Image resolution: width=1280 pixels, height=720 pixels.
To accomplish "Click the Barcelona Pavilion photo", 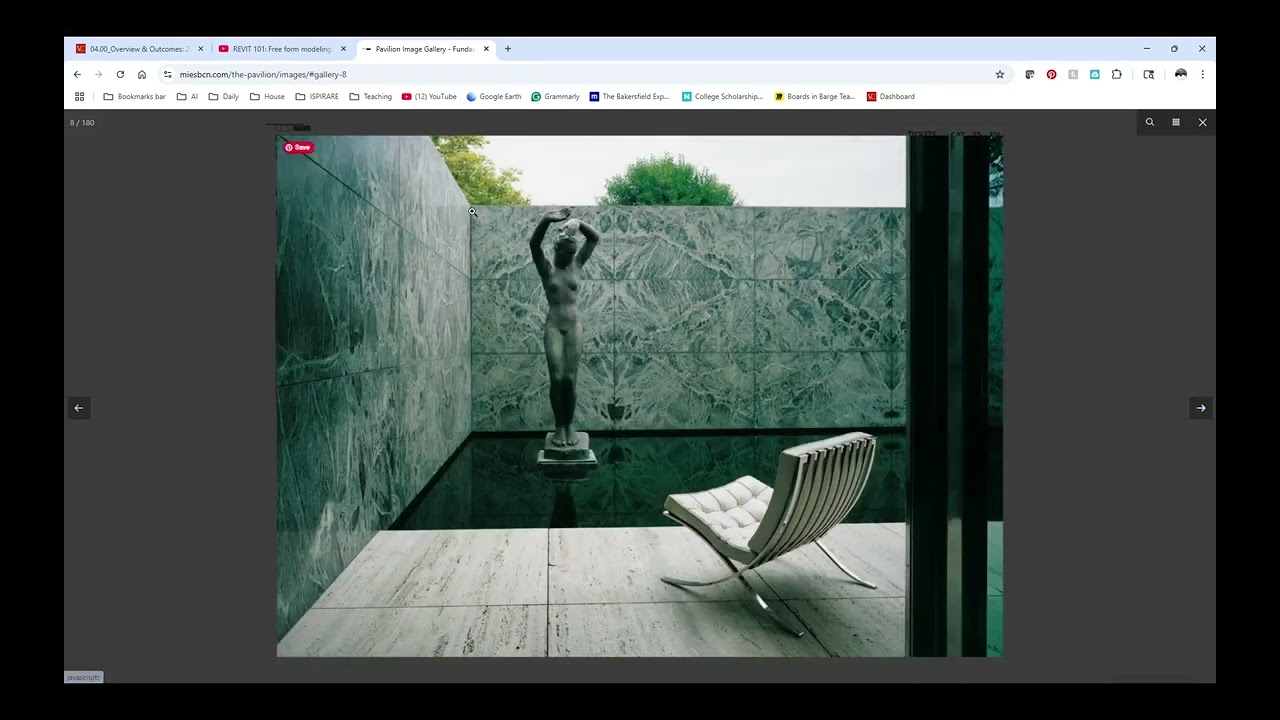I will tap(640, 396).
